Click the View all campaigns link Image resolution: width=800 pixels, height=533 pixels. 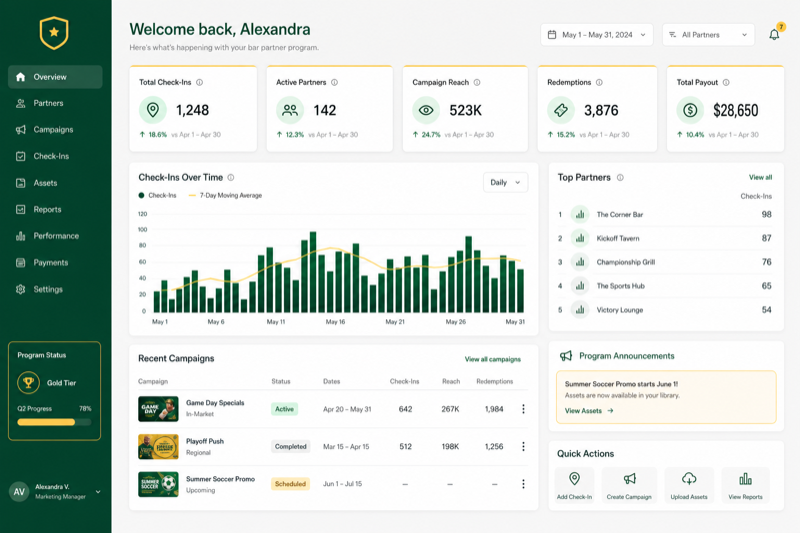point(492,359)
